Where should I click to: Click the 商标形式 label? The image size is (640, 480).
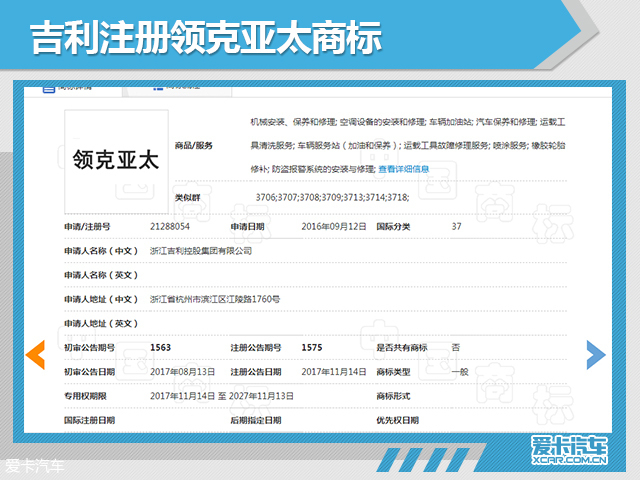pos(393,396)
